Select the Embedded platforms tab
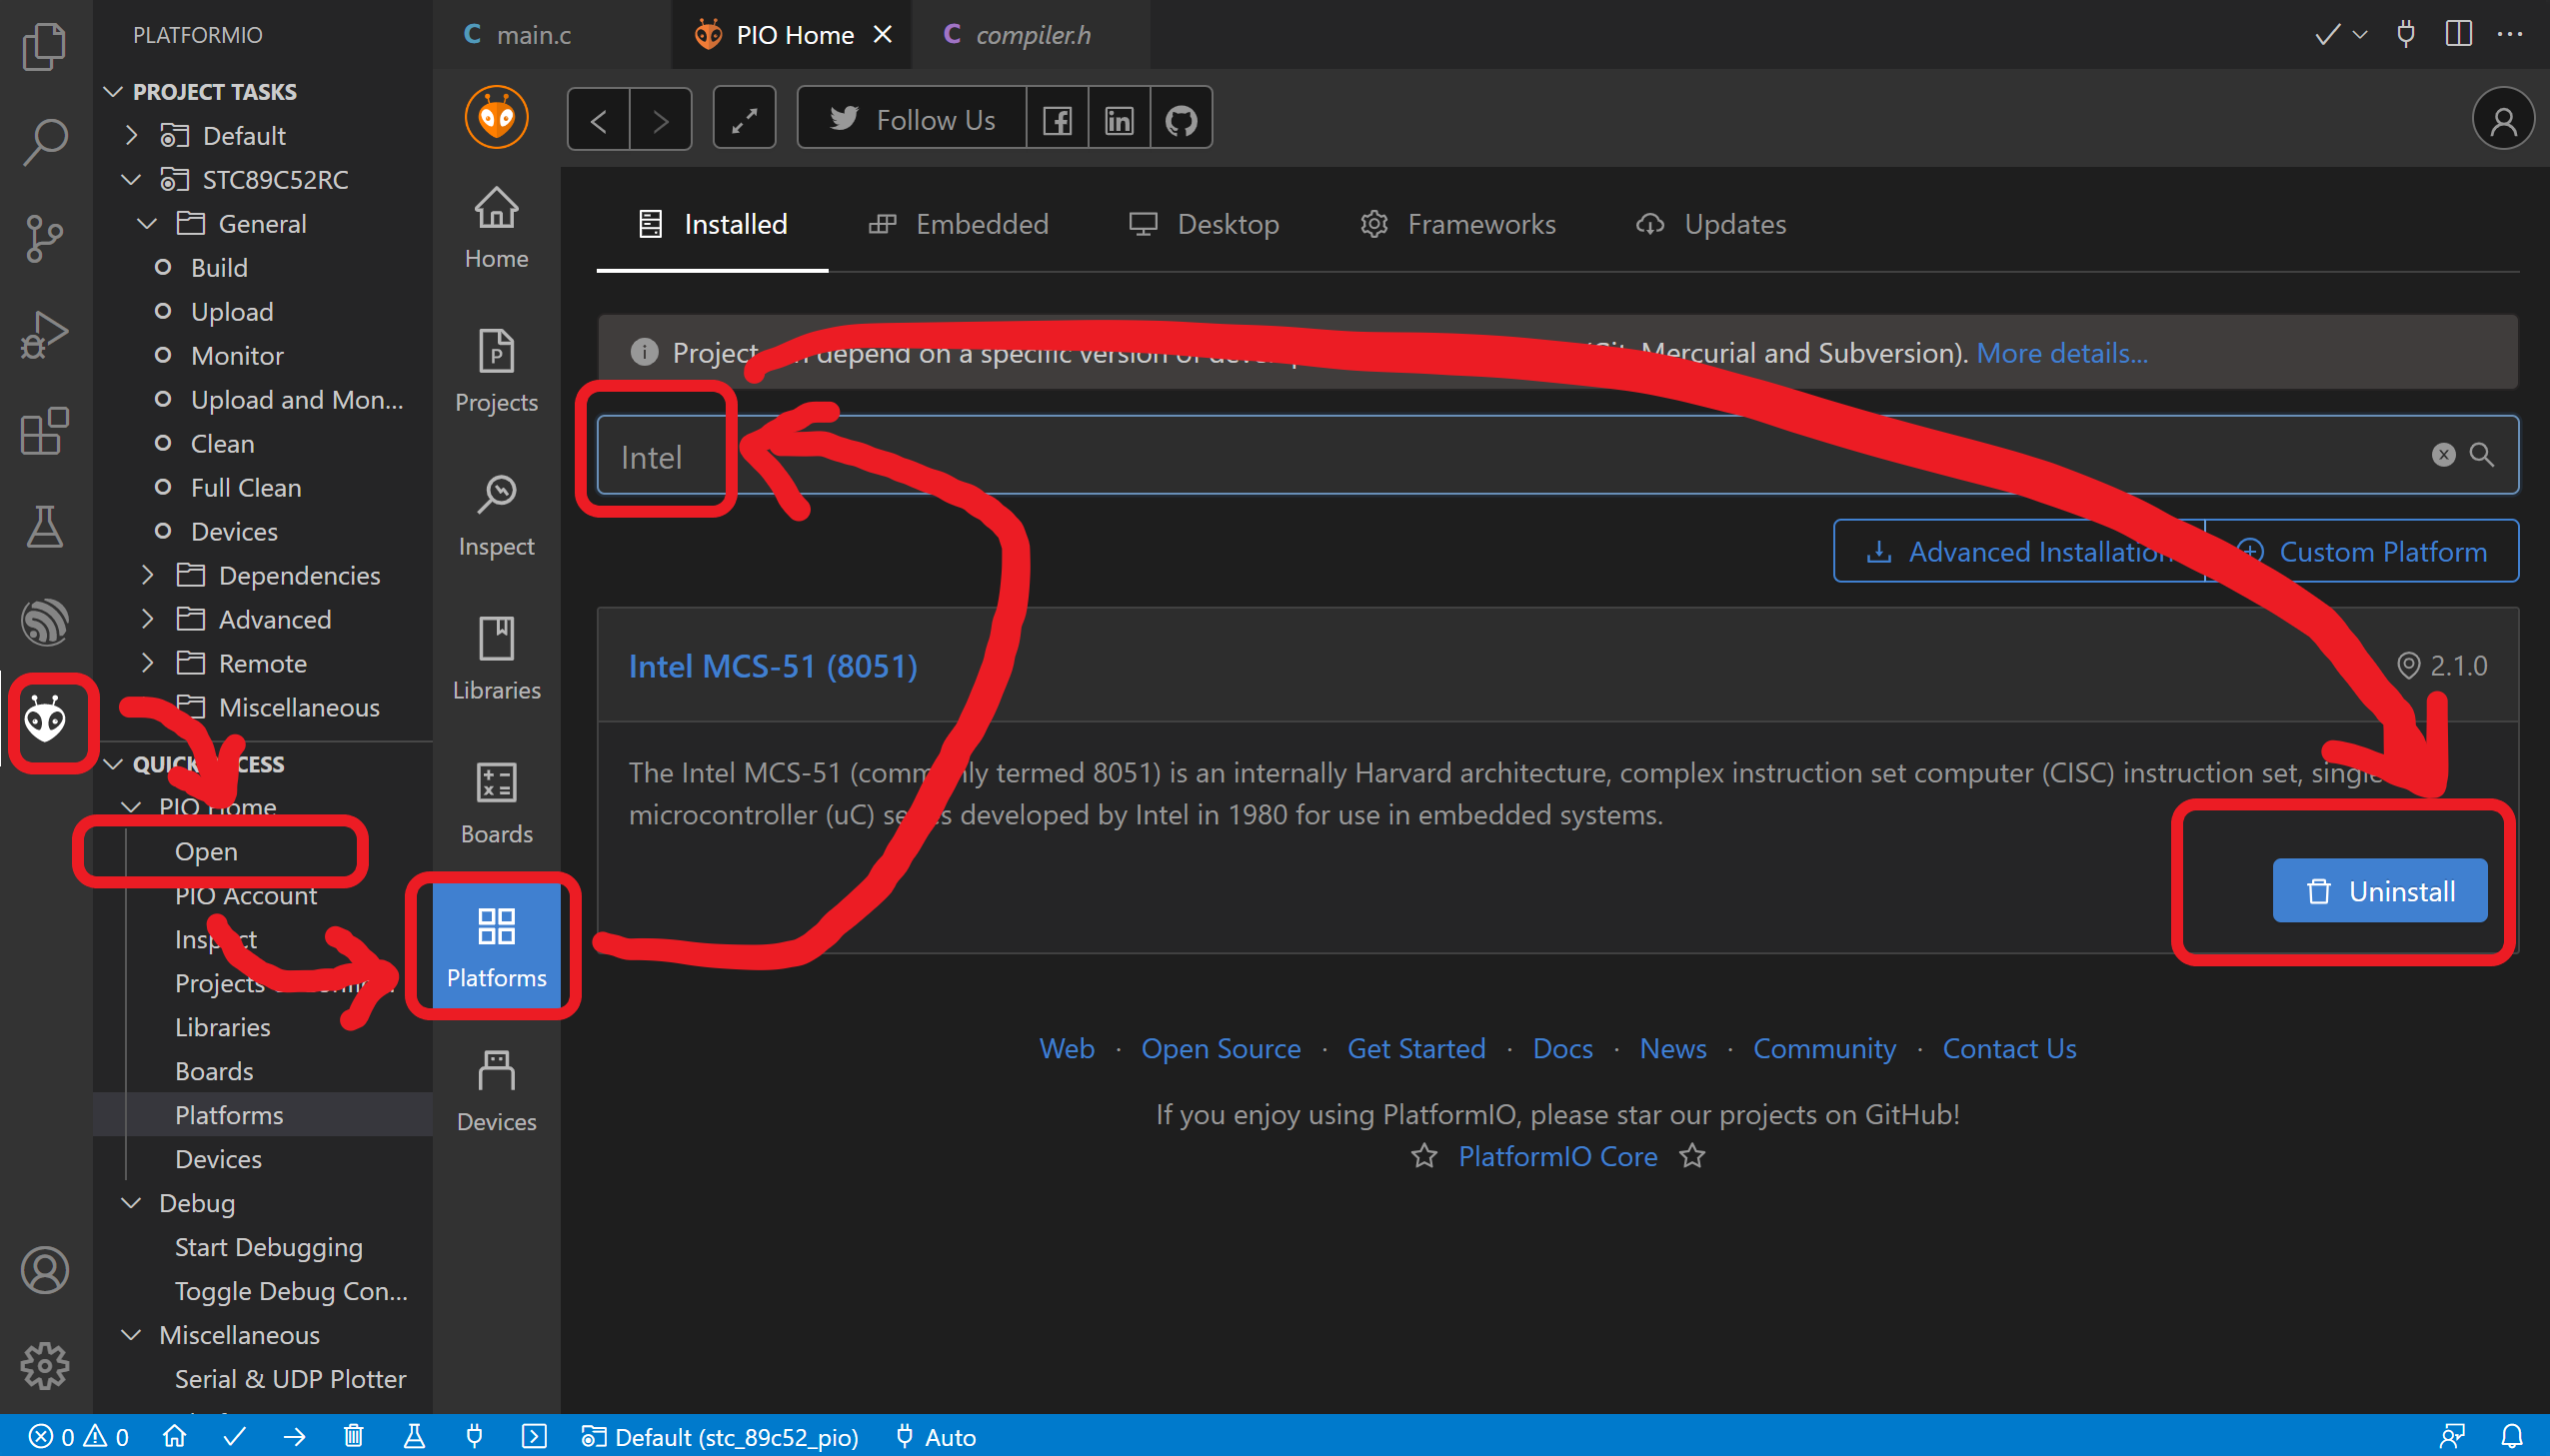Screen dimensions: 2550x1456 click(958, 224)
